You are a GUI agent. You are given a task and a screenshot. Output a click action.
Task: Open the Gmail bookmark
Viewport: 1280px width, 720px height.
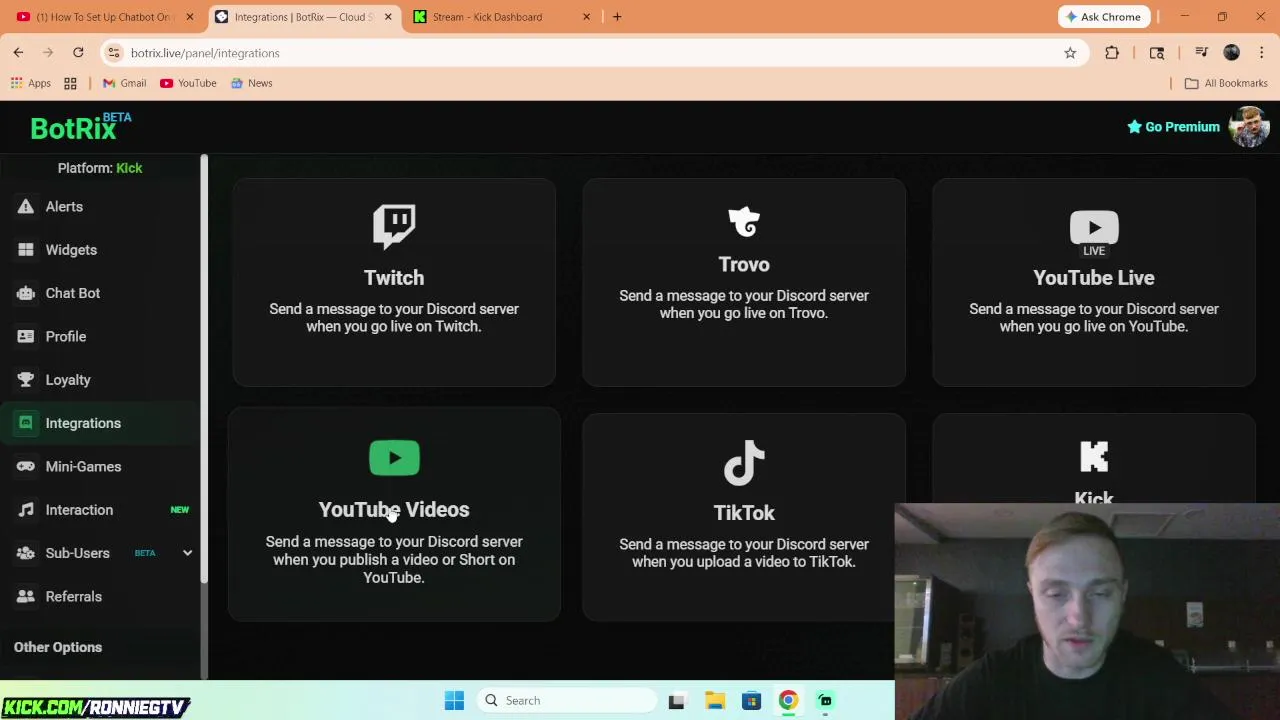click(124, 83)
